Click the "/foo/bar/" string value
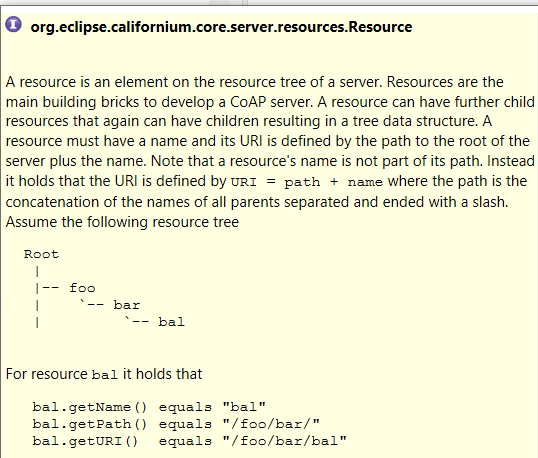Image resolution: width=538 pixels, height=458 pixels. pyautogui.click(x=271, y=424)
